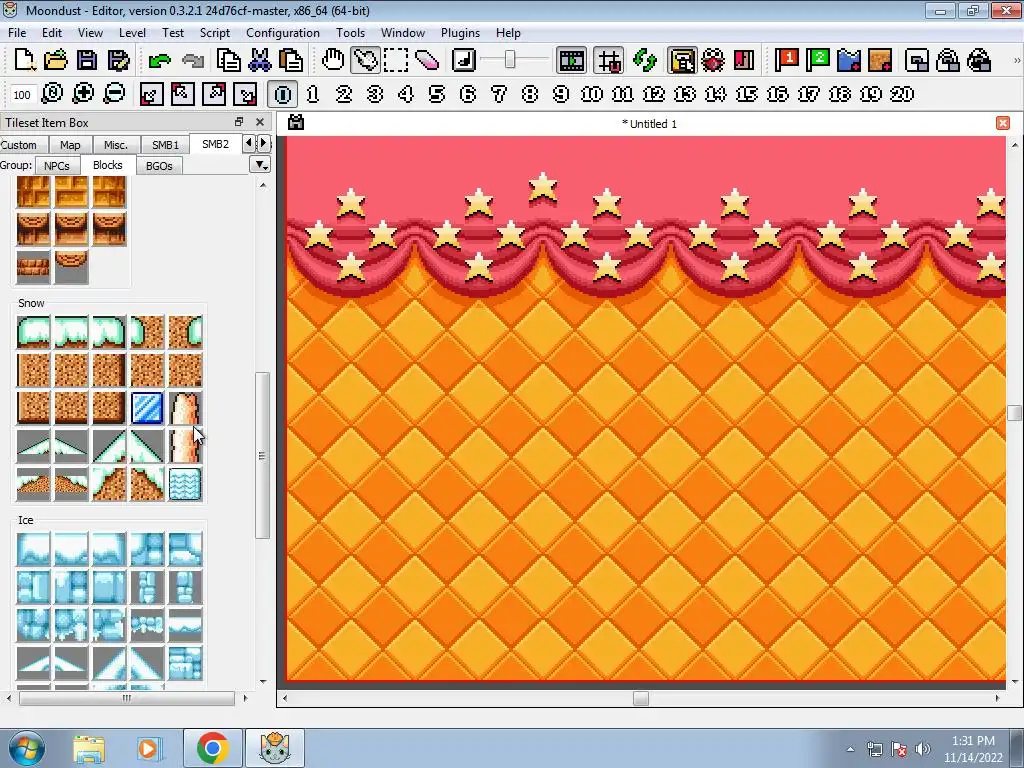Save the current level
The width and height of the screenshot is (1024, 768).
(x=87, y=60)
